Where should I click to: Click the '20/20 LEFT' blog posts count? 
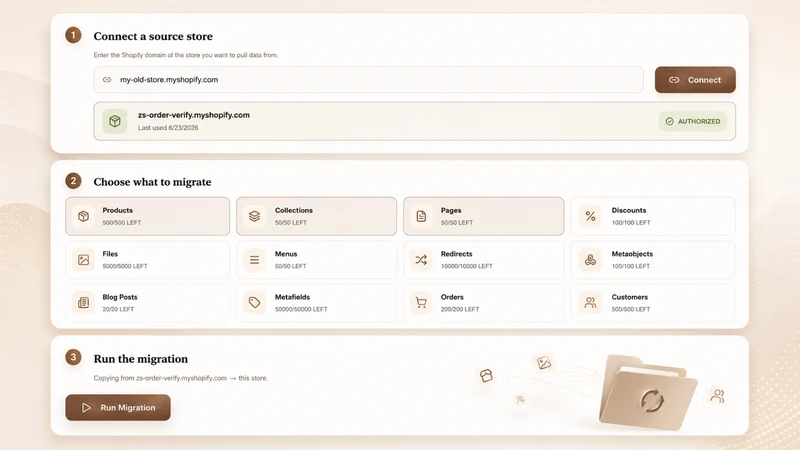coord(118,309)
